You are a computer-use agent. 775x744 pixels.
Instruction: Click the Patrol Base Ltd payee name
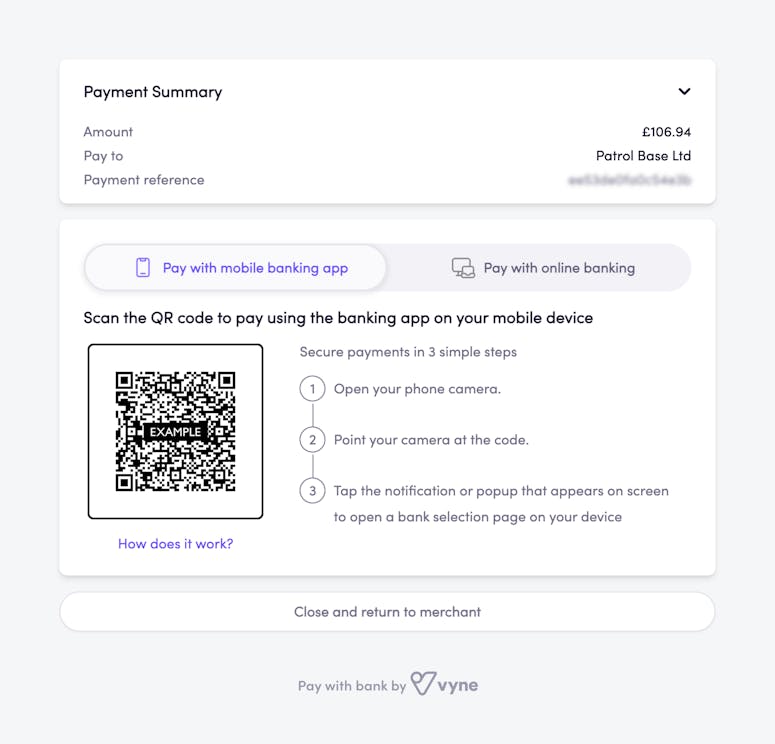point(644,156)
